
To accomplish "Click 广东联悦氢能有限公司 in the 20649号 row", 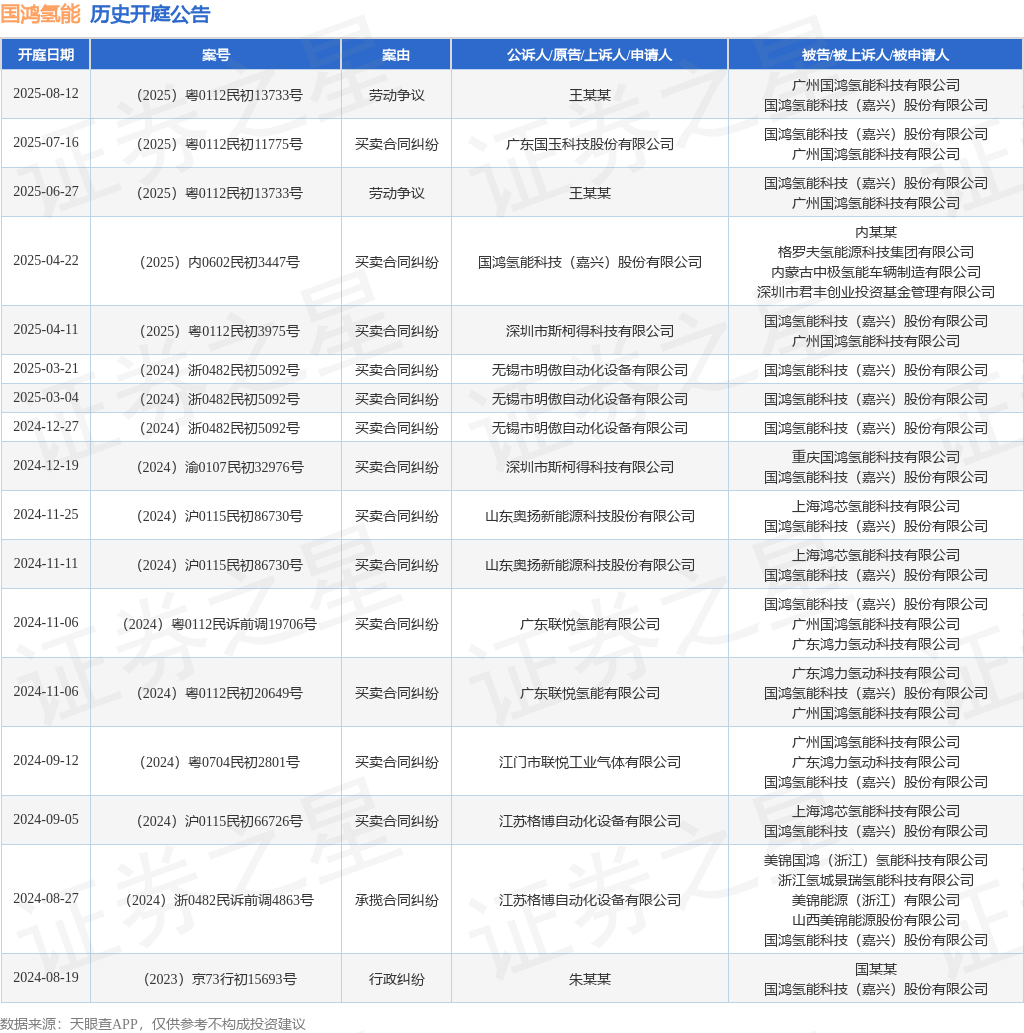I will [x=590, y=693].
